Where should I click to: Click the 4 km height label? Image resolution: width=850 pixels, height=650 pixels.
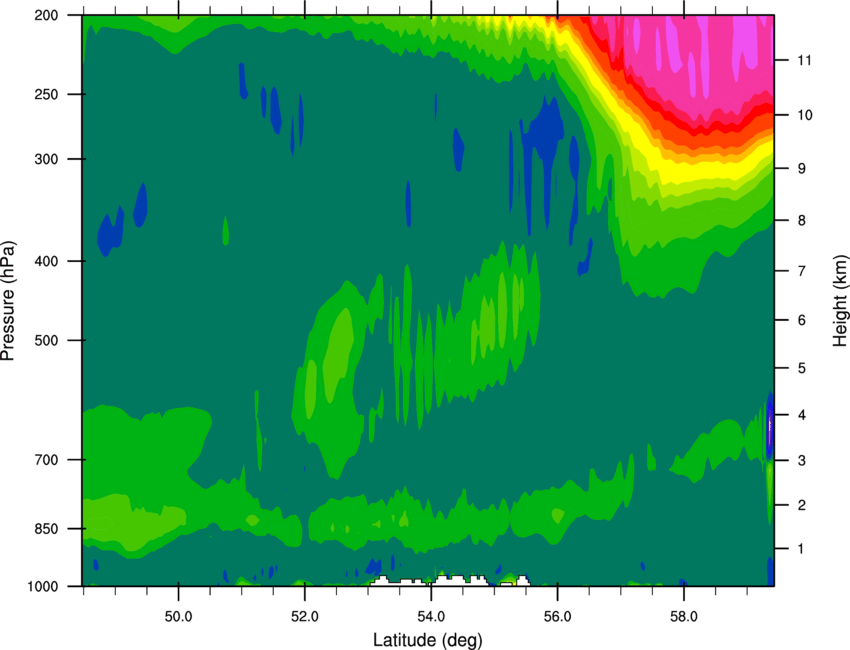[x=802, y=415]
